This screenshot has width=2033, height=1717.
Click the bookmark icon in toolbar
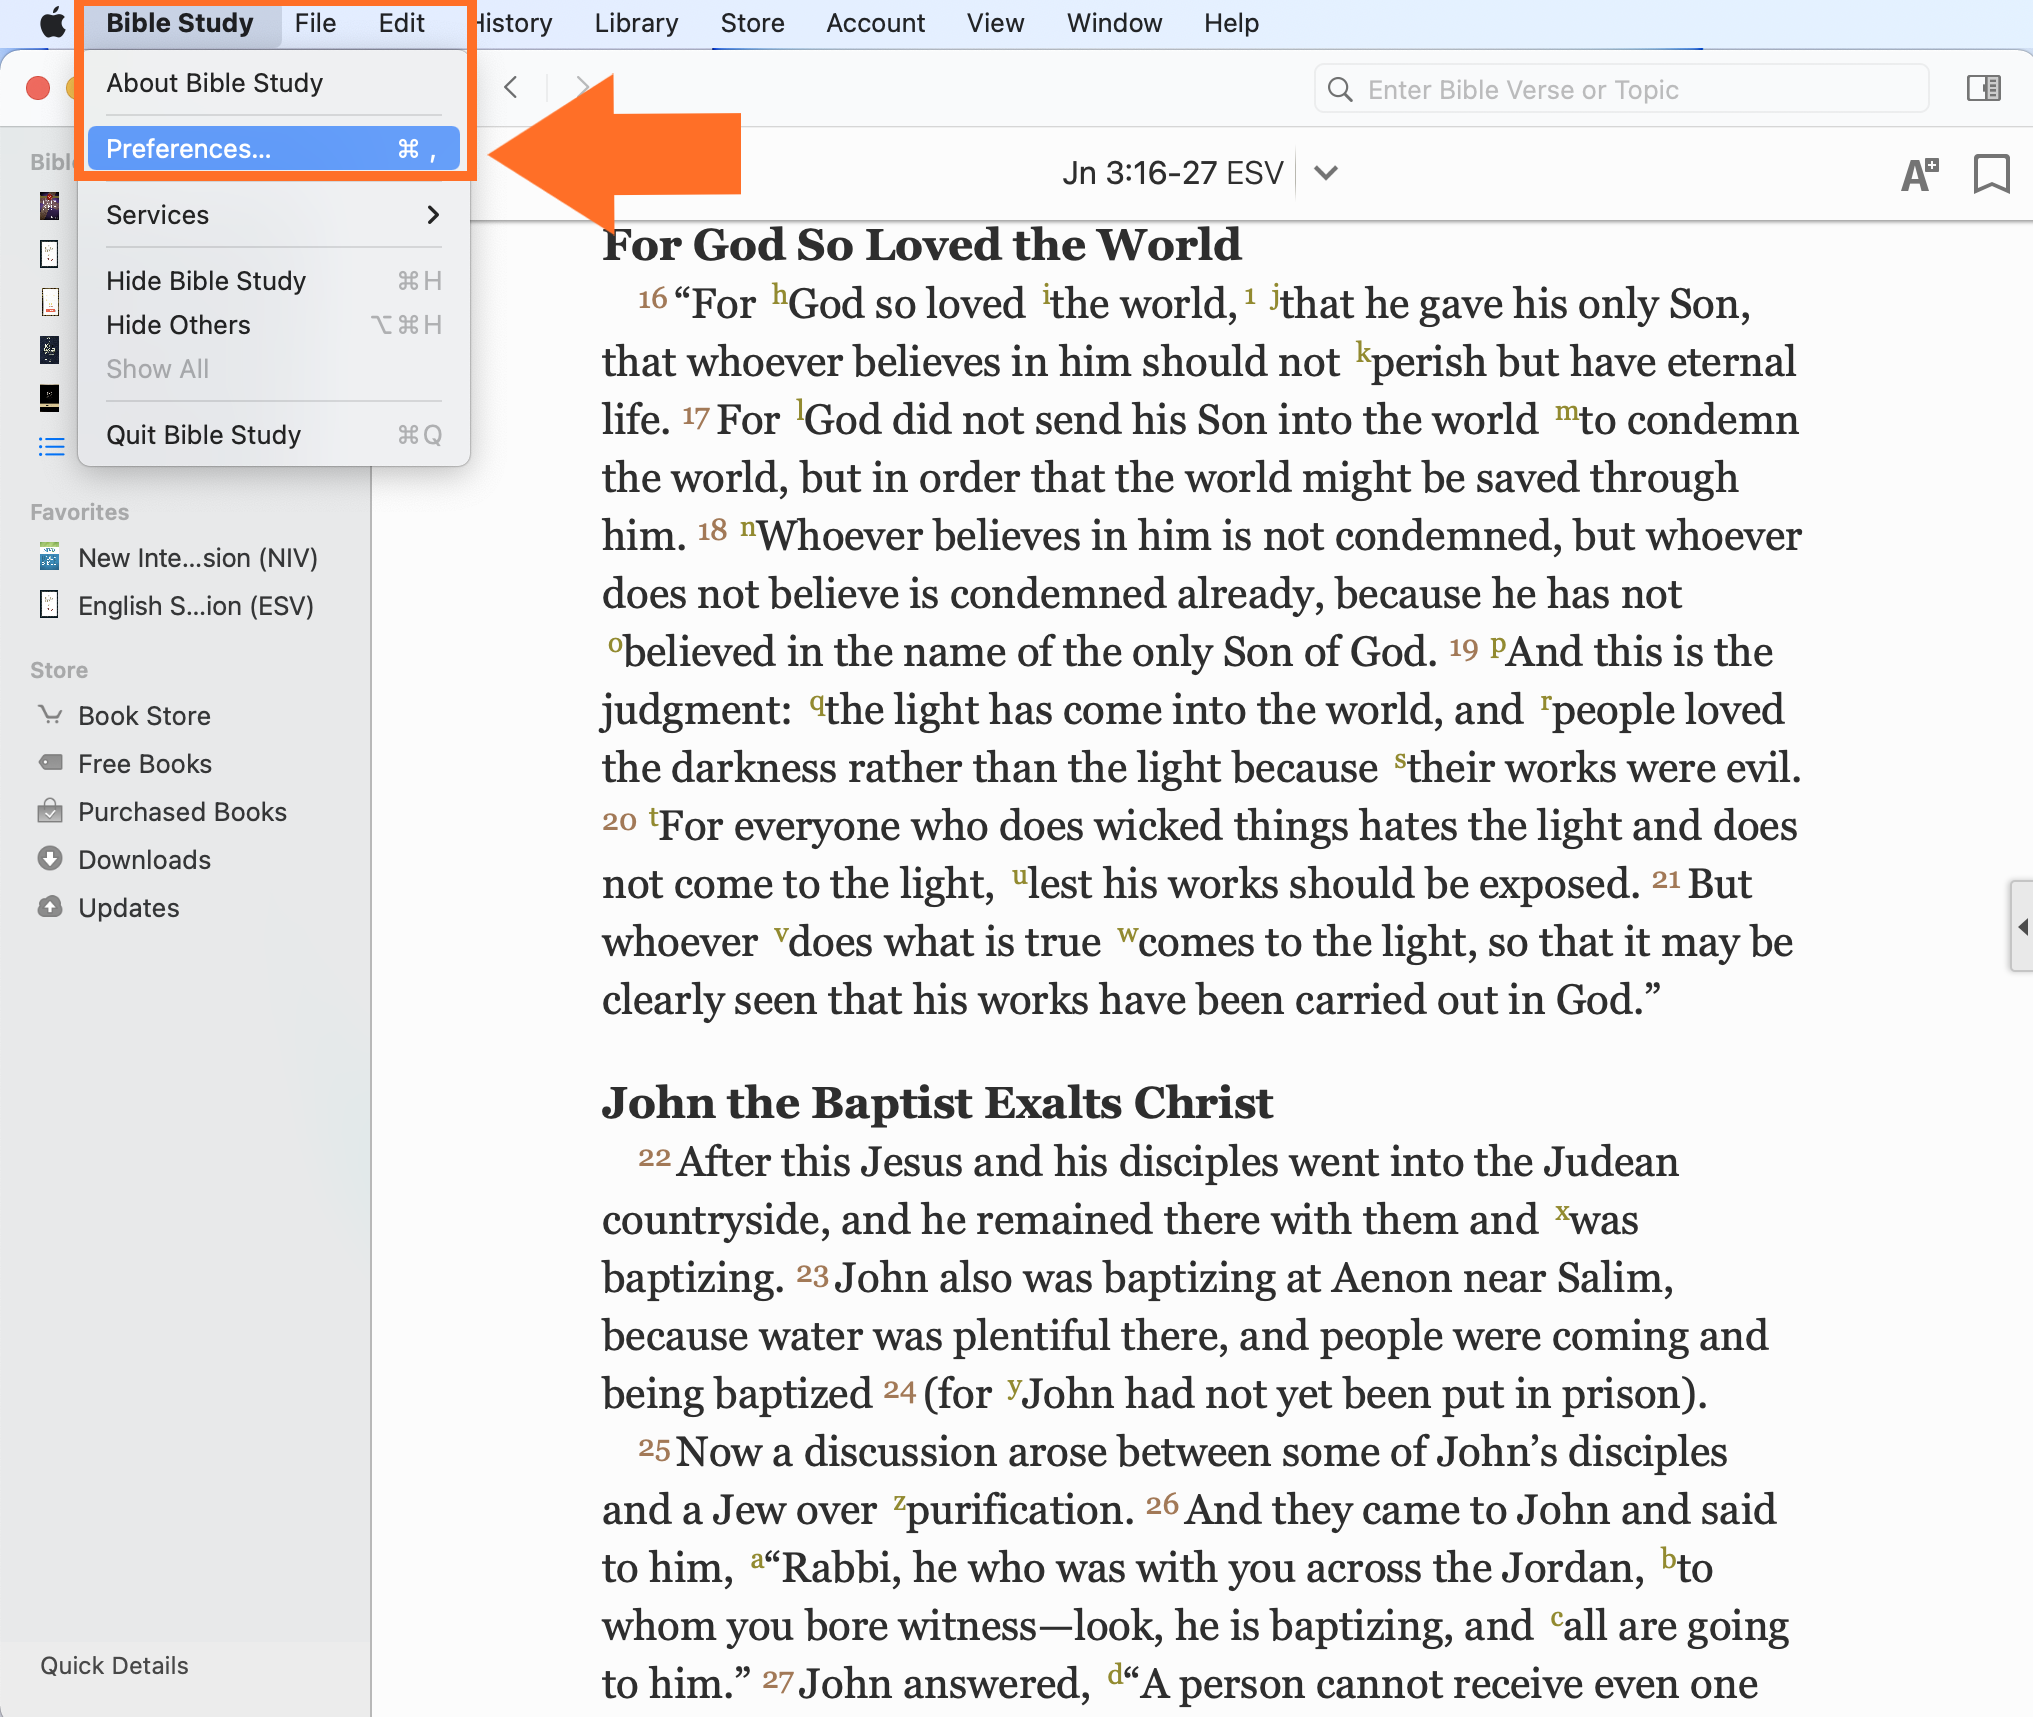coord(1990,174)
